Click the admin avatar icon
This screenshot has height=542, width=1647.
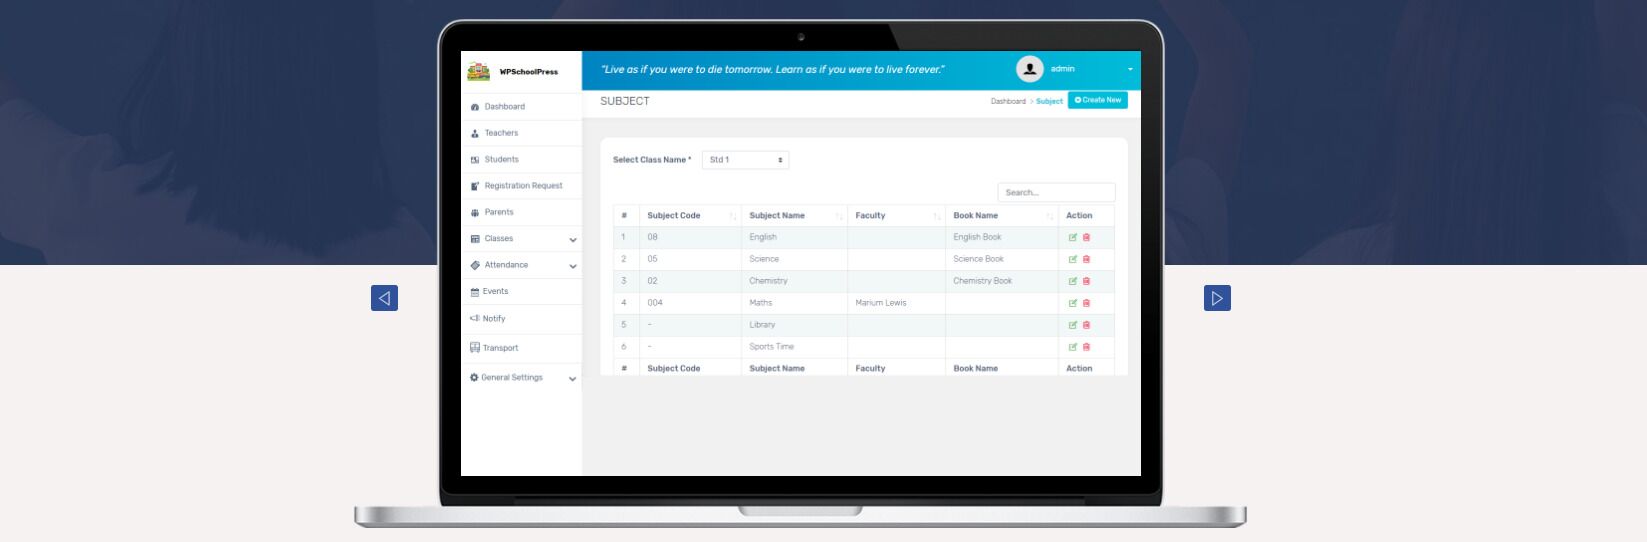(1029, 69)
